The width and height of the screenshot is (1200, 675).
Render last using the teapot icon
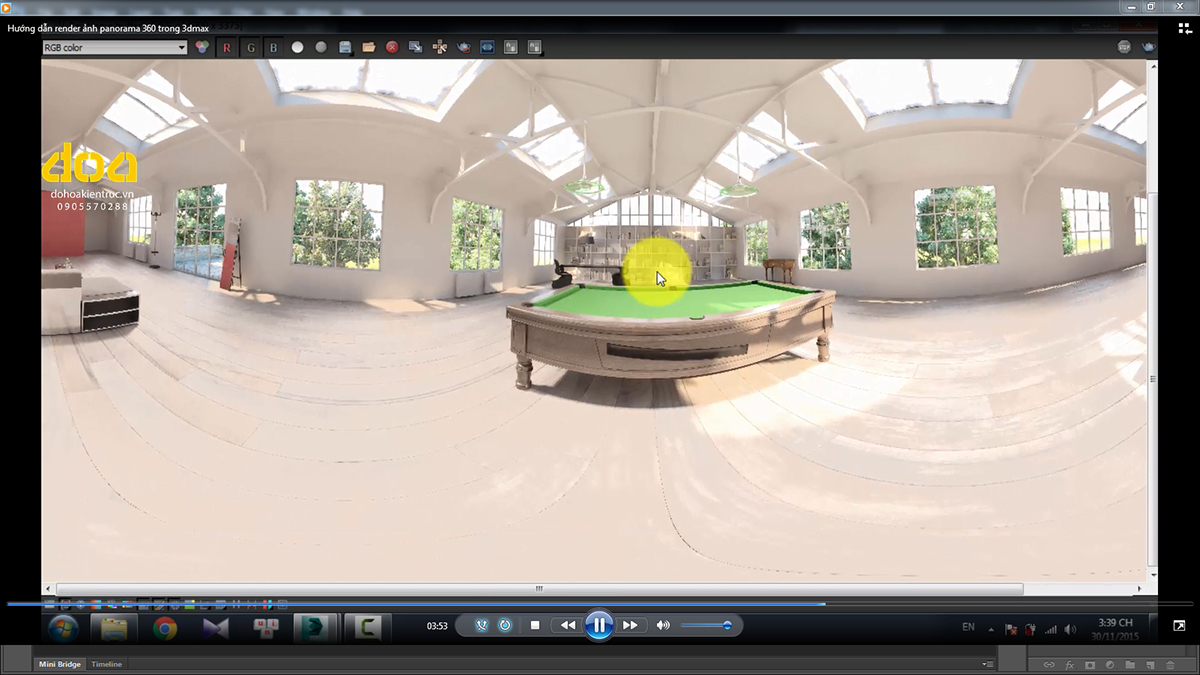[463, 46]
